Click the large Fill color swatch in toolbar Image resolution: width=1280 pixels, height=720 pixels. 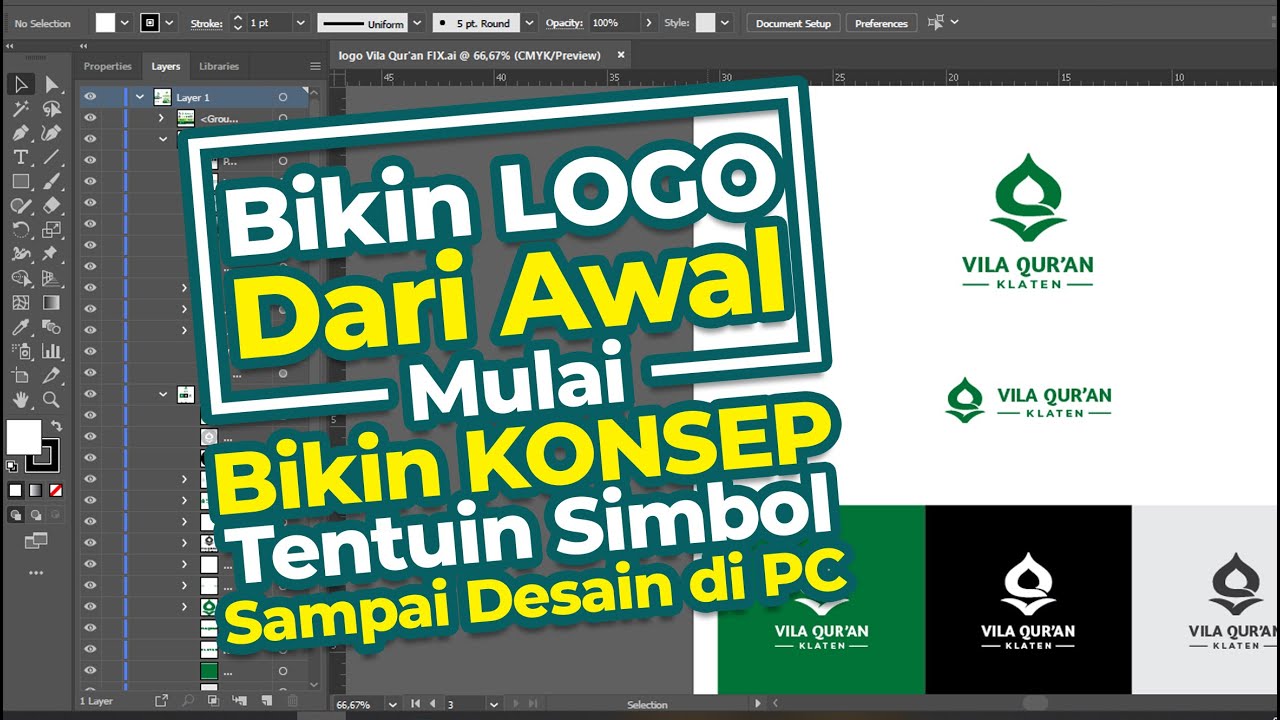coord(24,437)
